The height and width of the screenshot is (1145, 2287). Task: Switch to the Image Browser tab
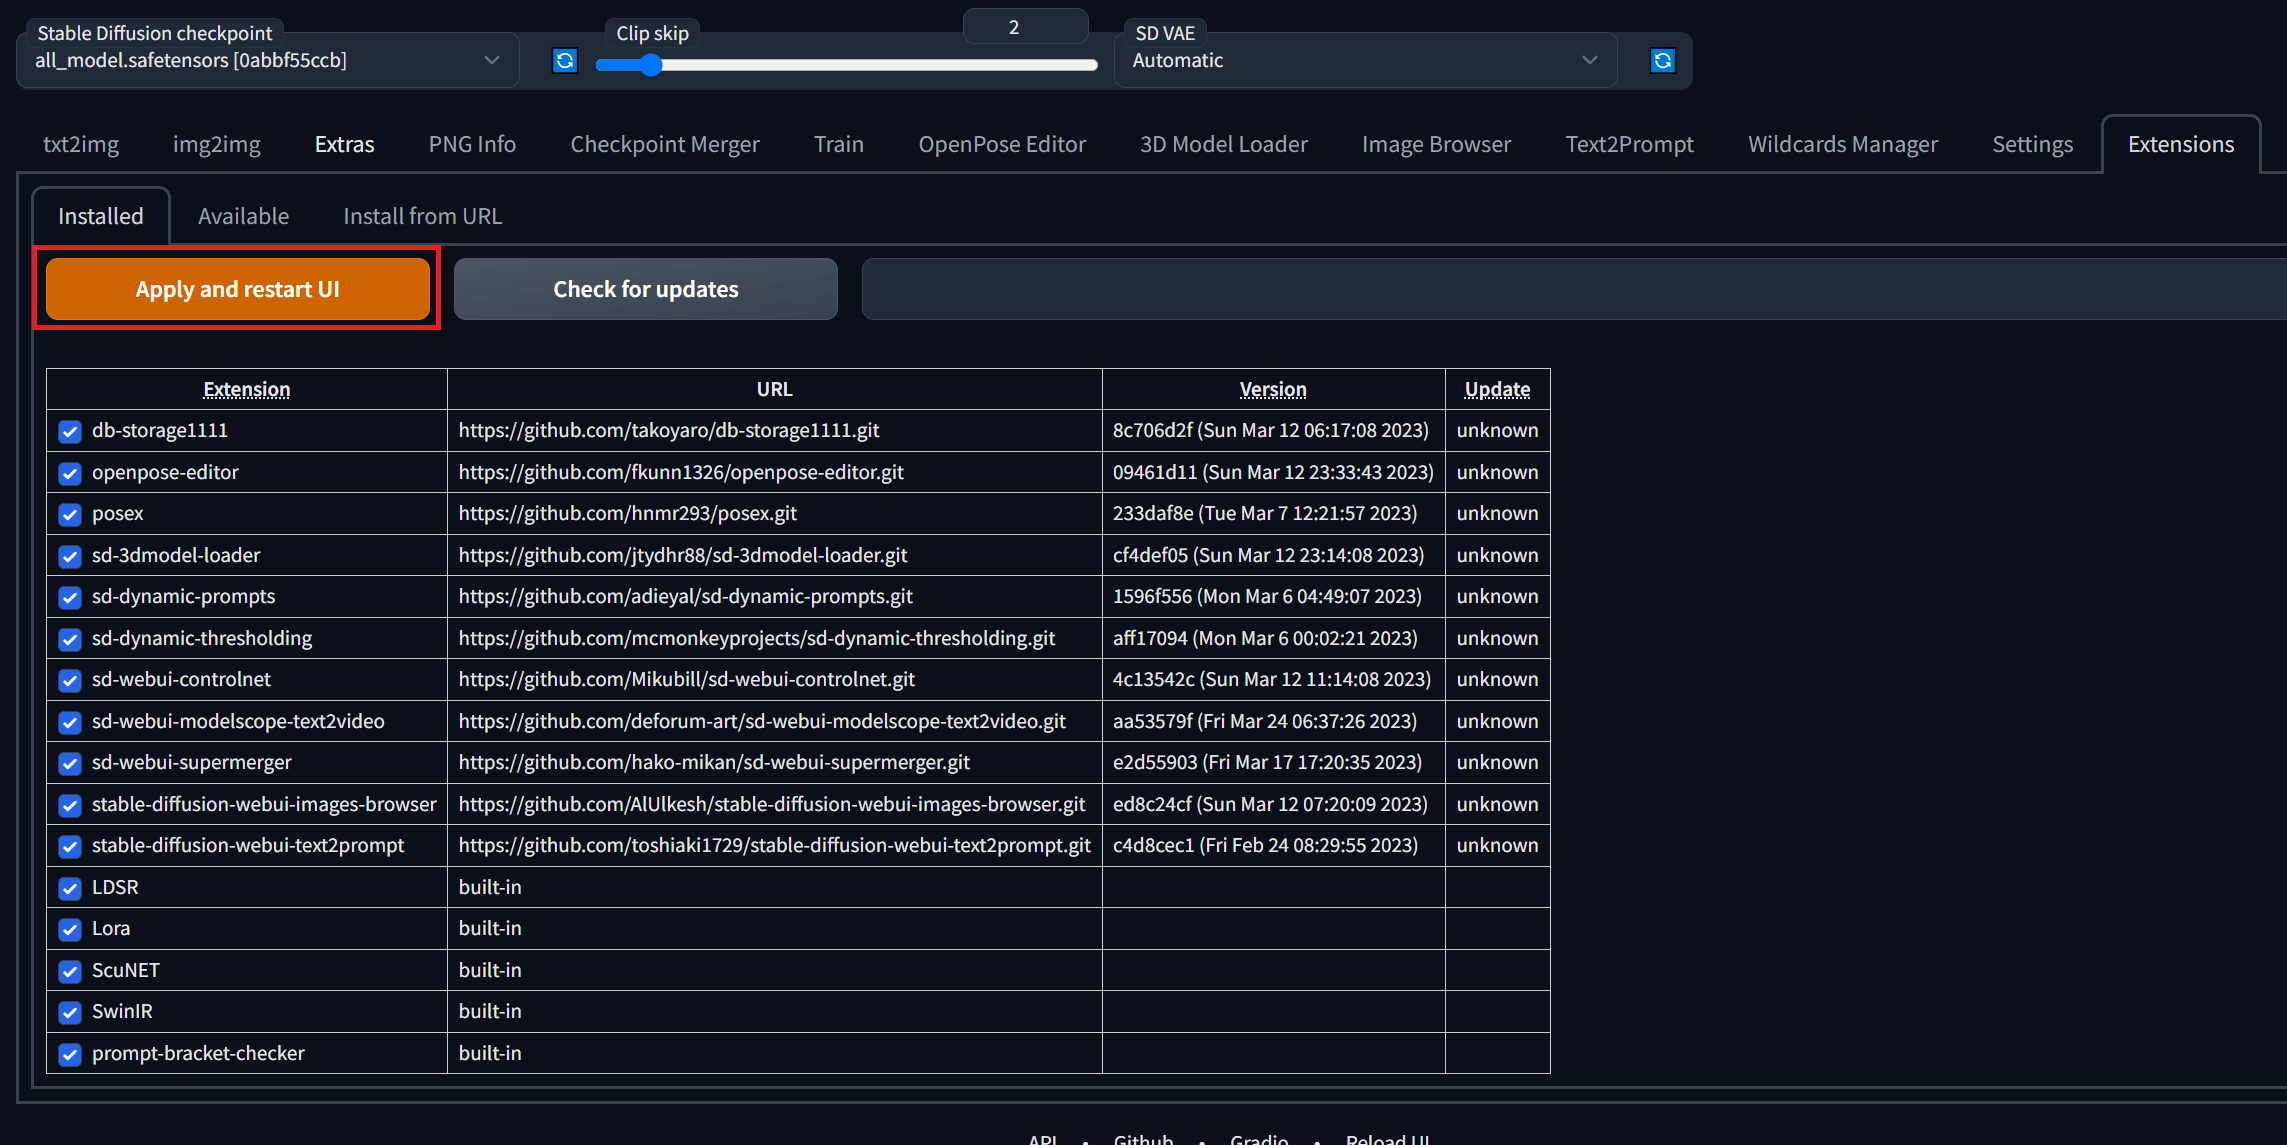(x=1436, y=143)
